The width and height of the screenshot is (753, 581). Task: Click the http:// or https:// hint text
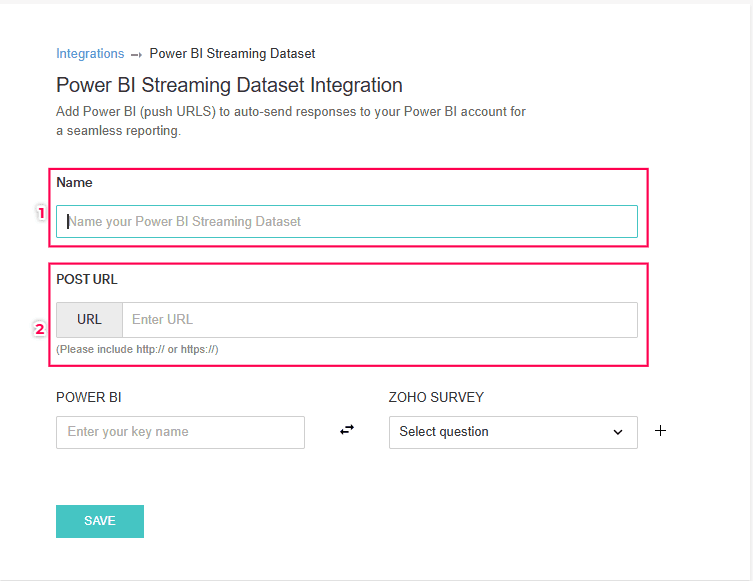[x=137, y=349]
